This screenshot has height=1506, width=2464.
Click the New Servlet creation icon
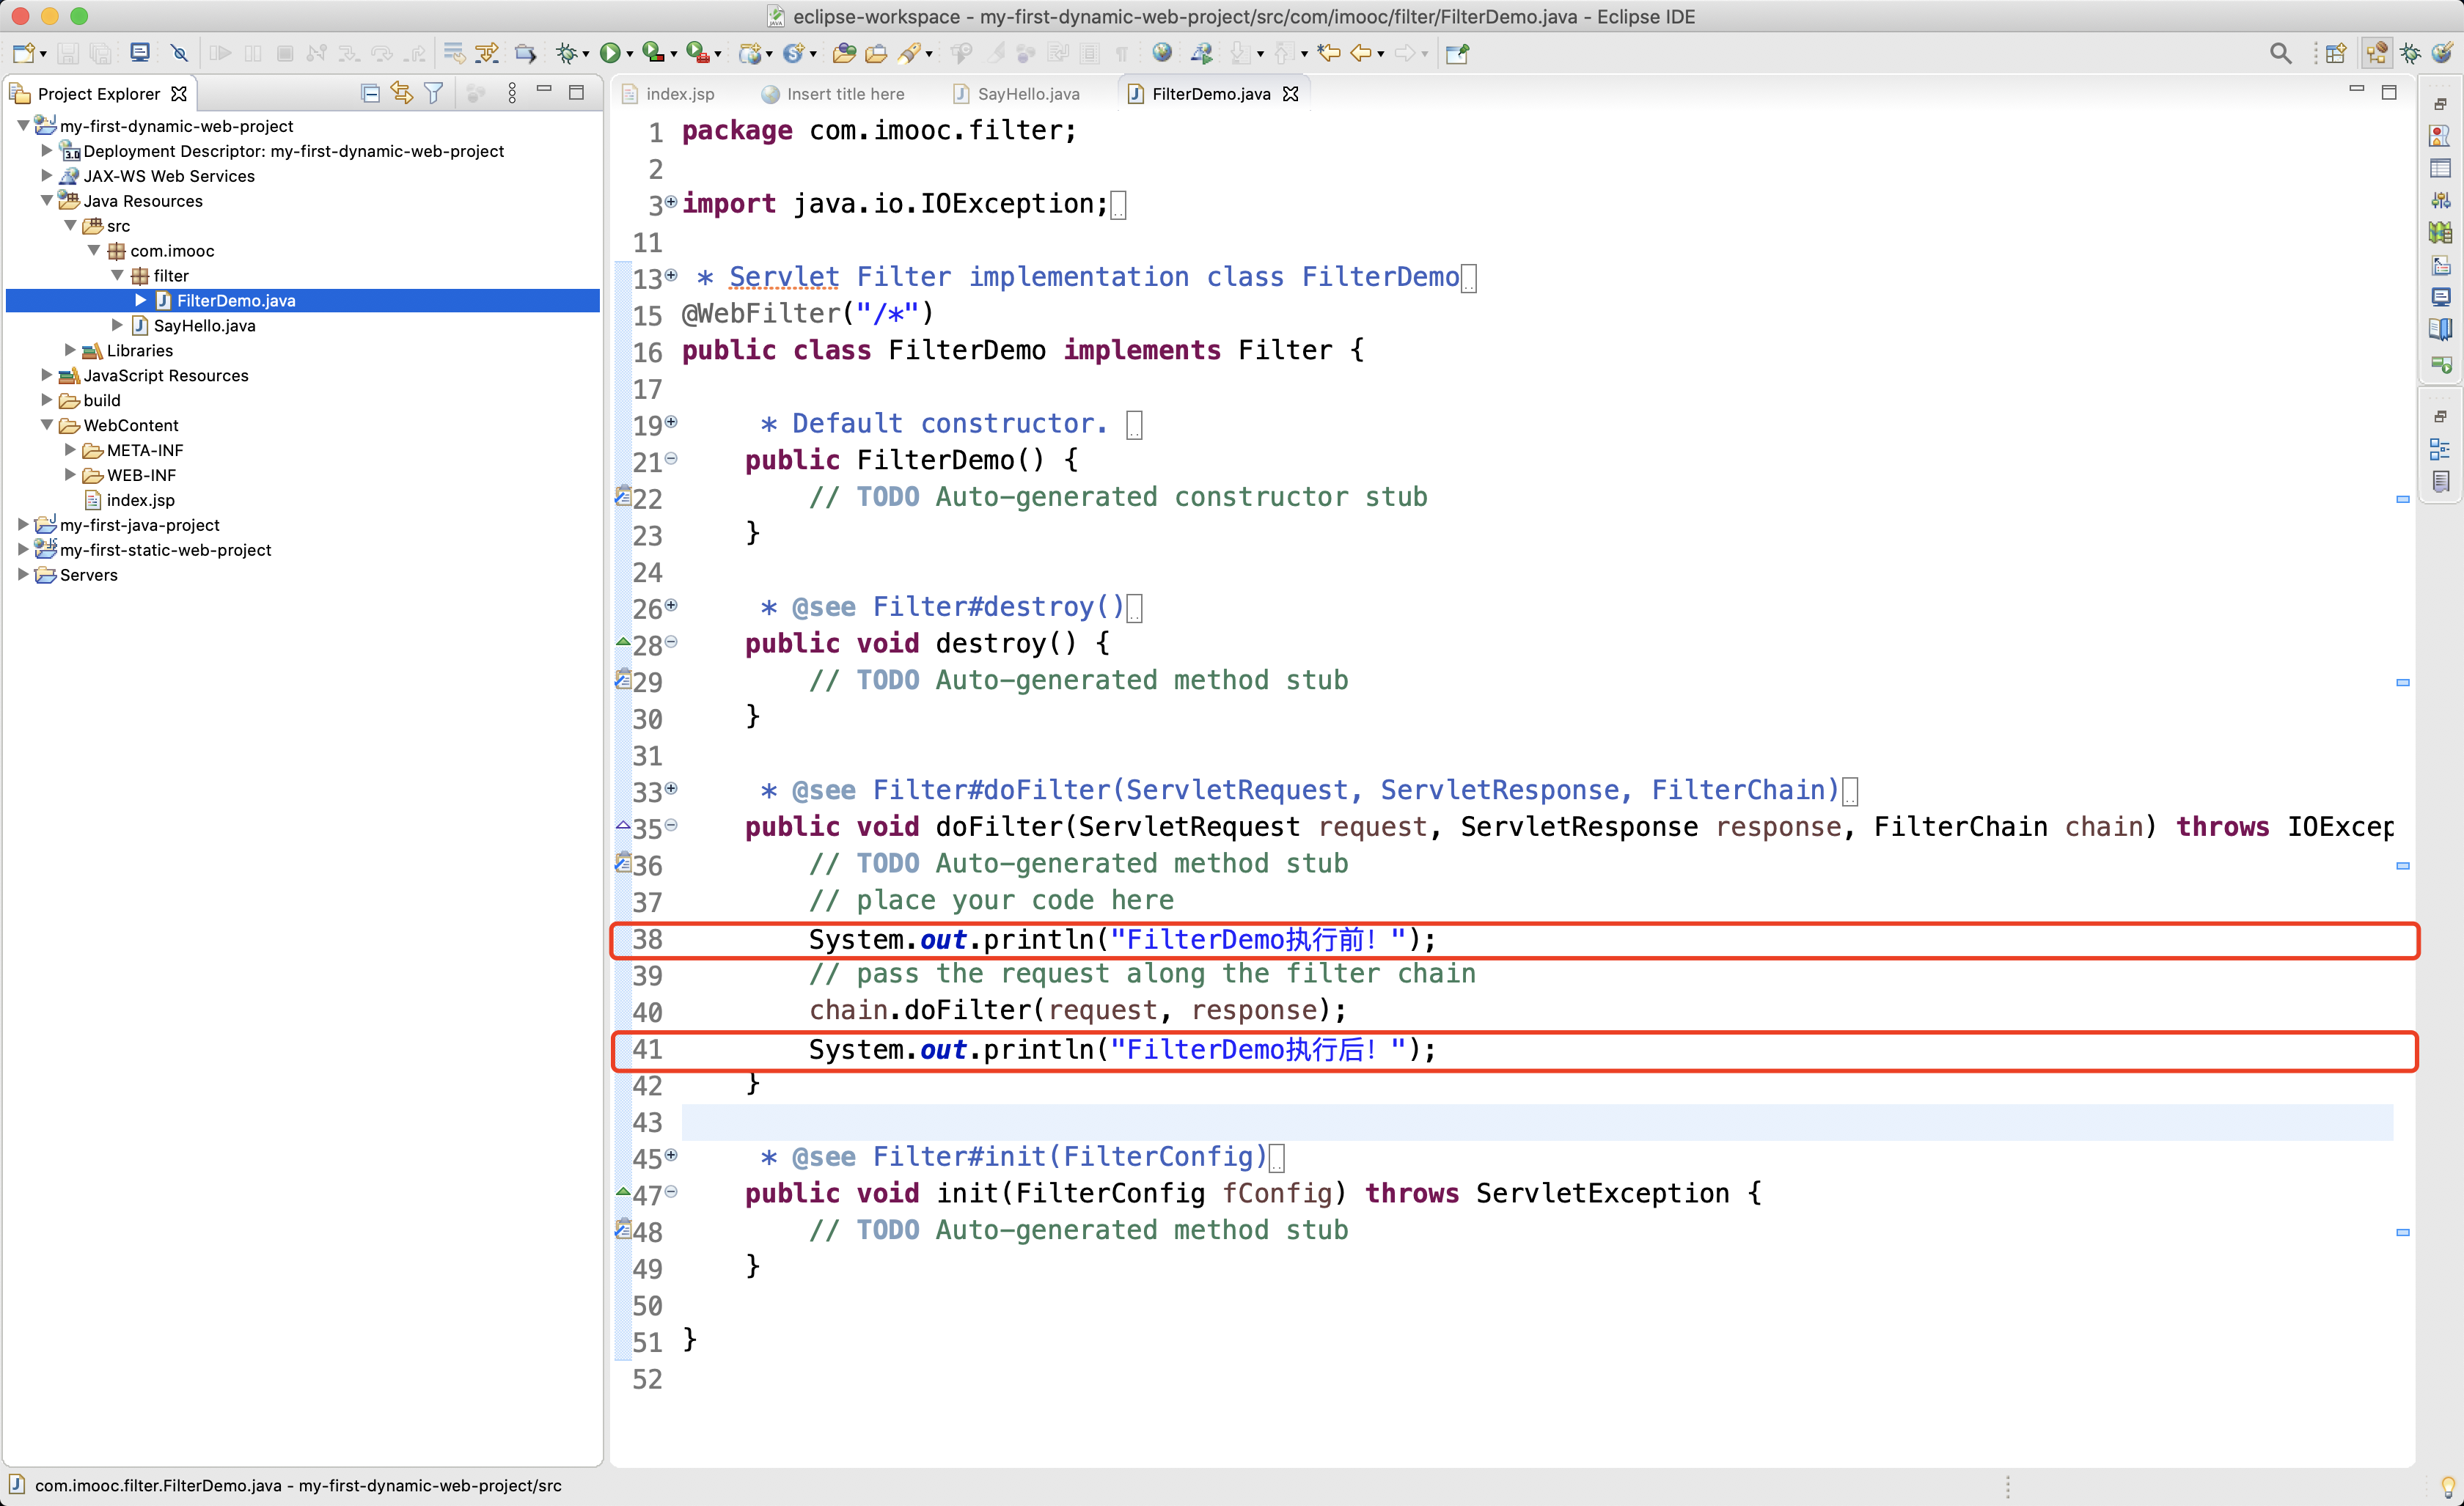click(x=794, y=53)
